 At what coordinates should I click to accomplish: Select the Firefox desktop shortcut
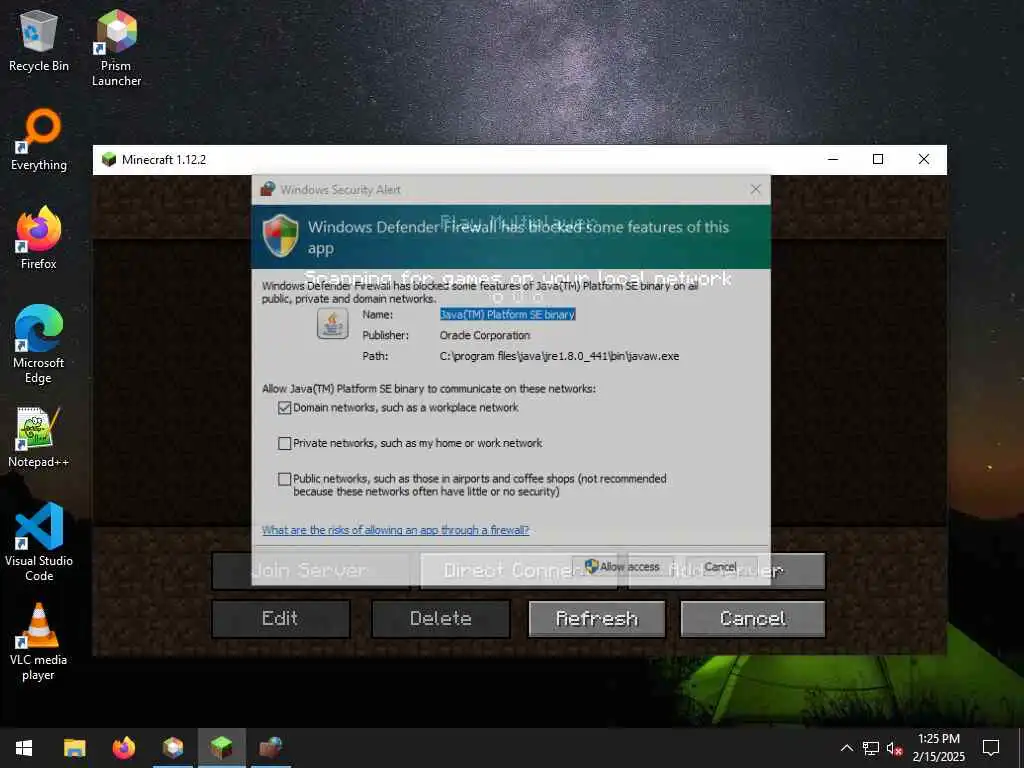(x=39, y=238)
